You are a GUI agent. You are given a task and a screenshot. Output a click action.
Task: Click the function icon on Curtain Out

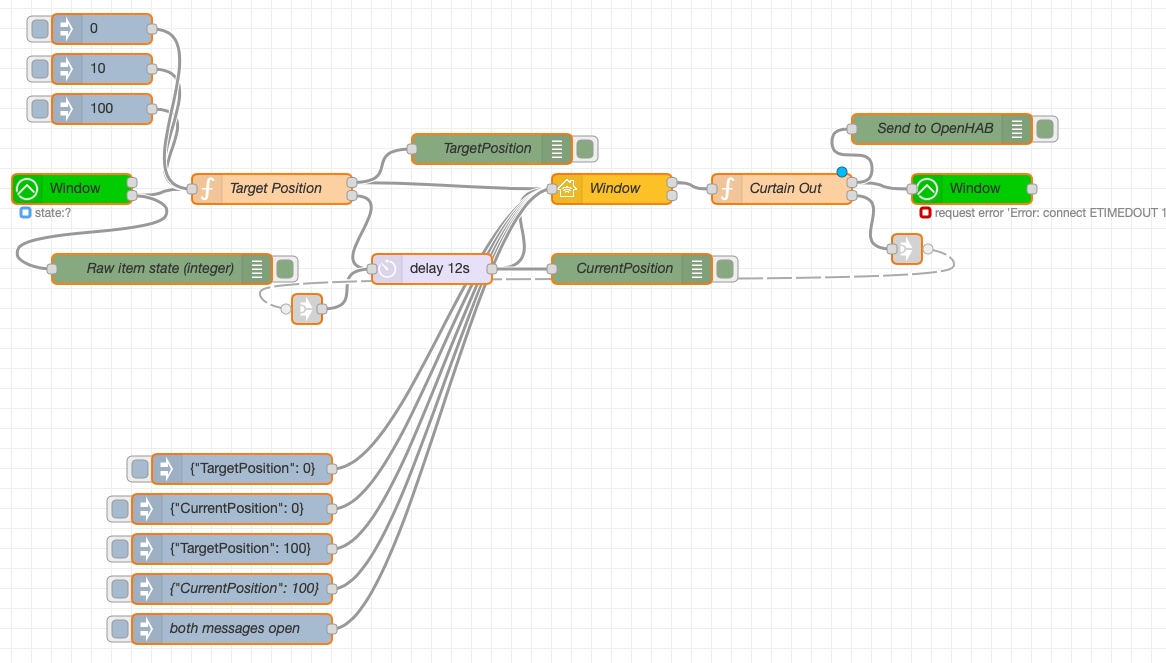point(727,189)
